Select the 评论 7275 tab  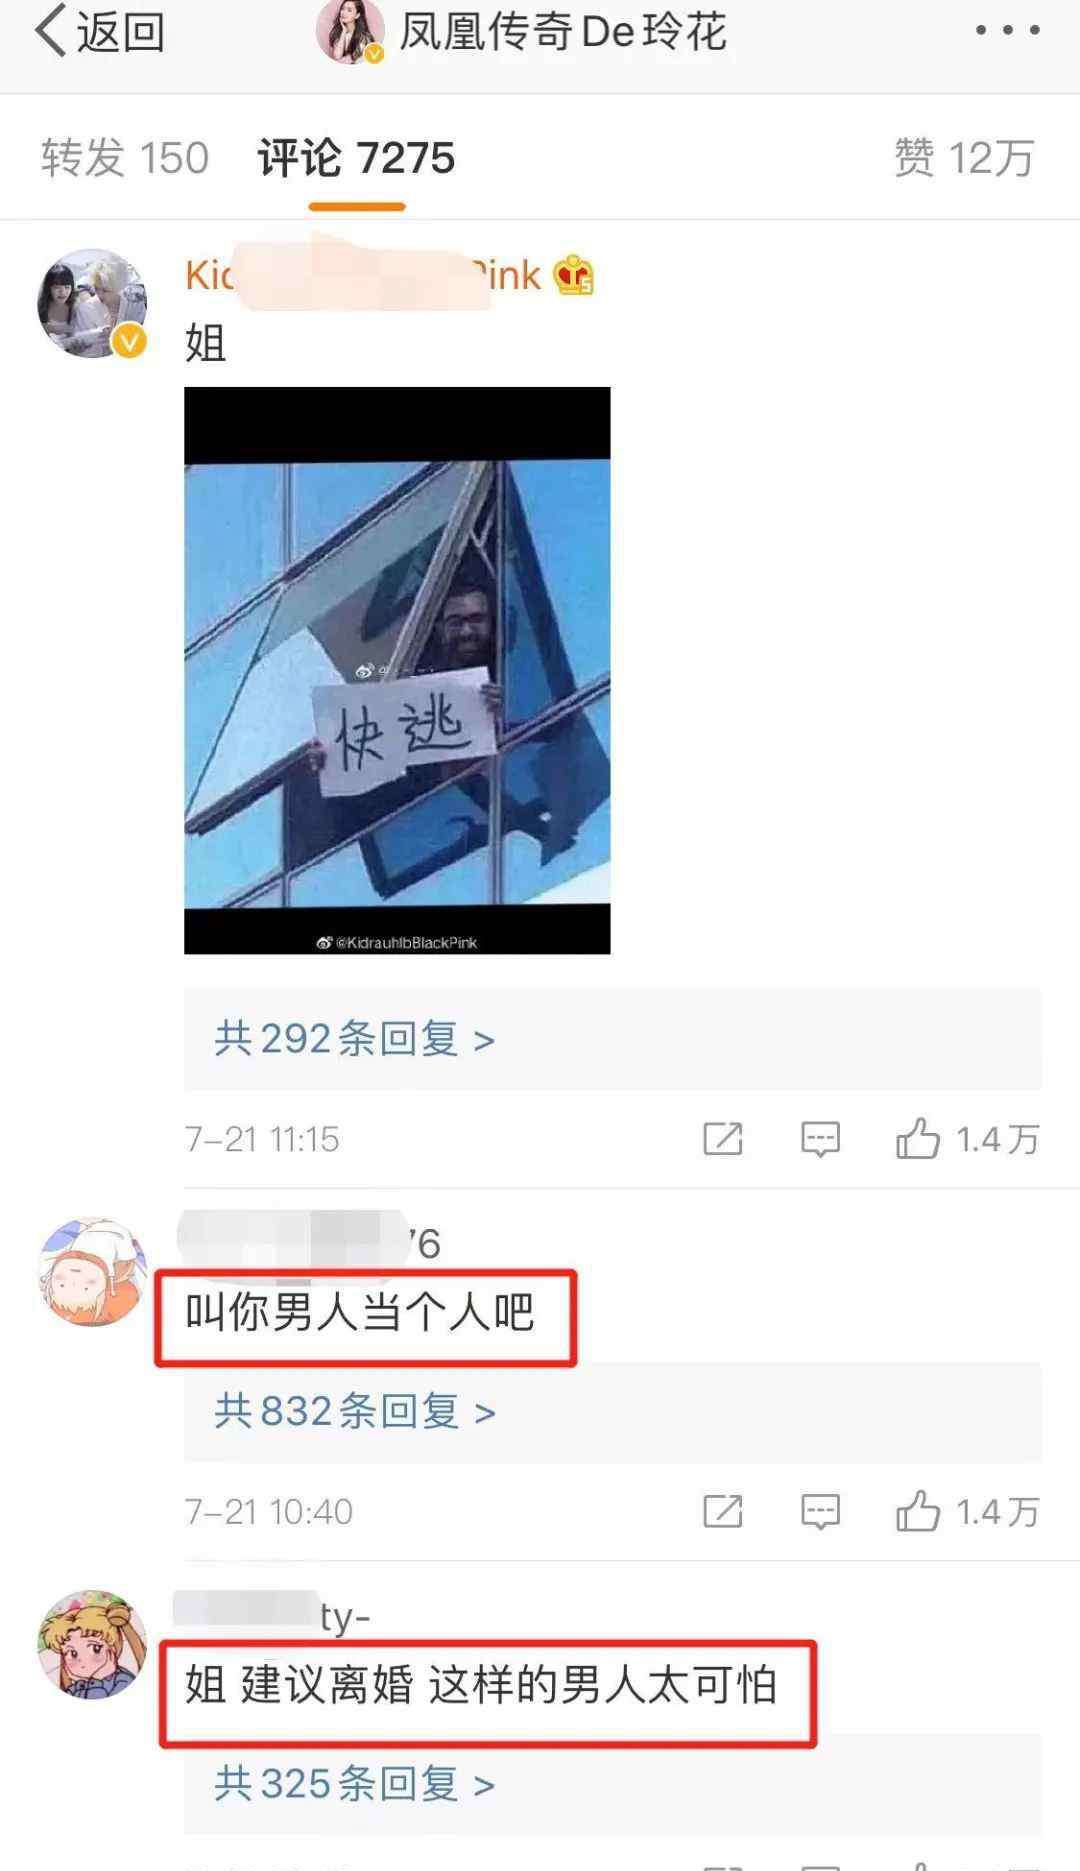click(356, 158)
